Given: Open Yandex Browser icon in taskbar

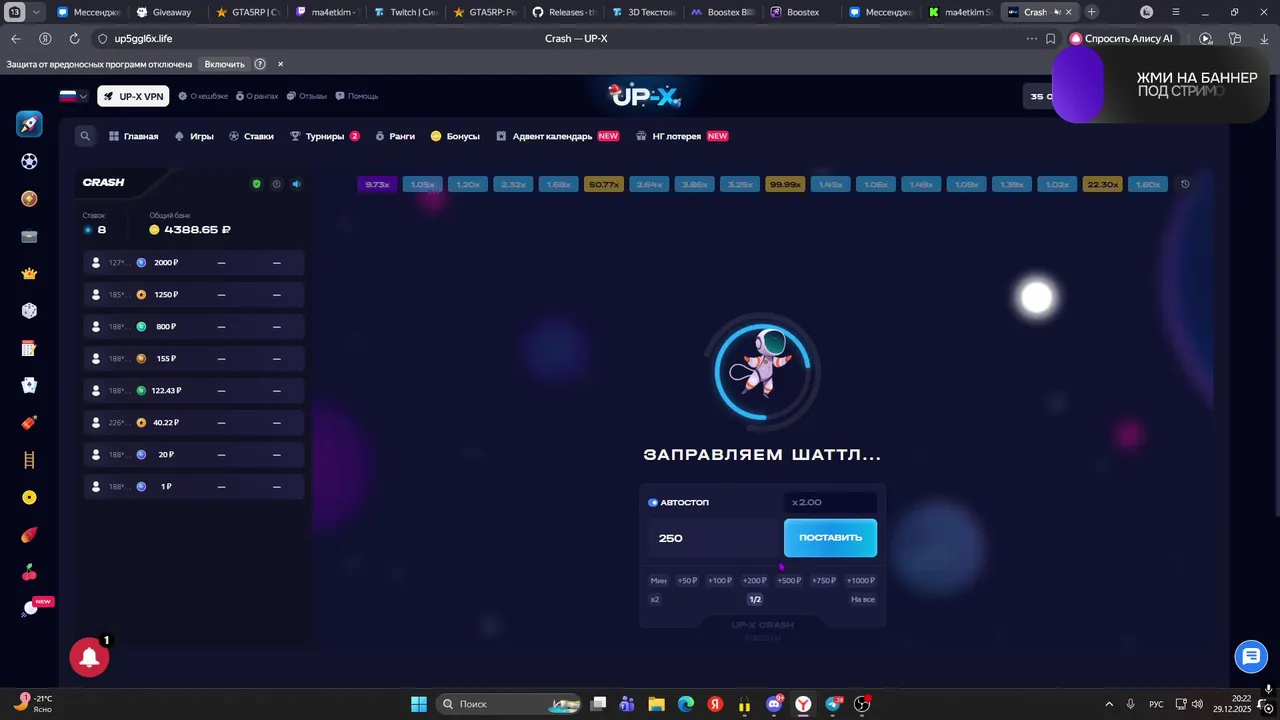Looking at the screenshot, I should pyautogui.click(x=803, y=704).
